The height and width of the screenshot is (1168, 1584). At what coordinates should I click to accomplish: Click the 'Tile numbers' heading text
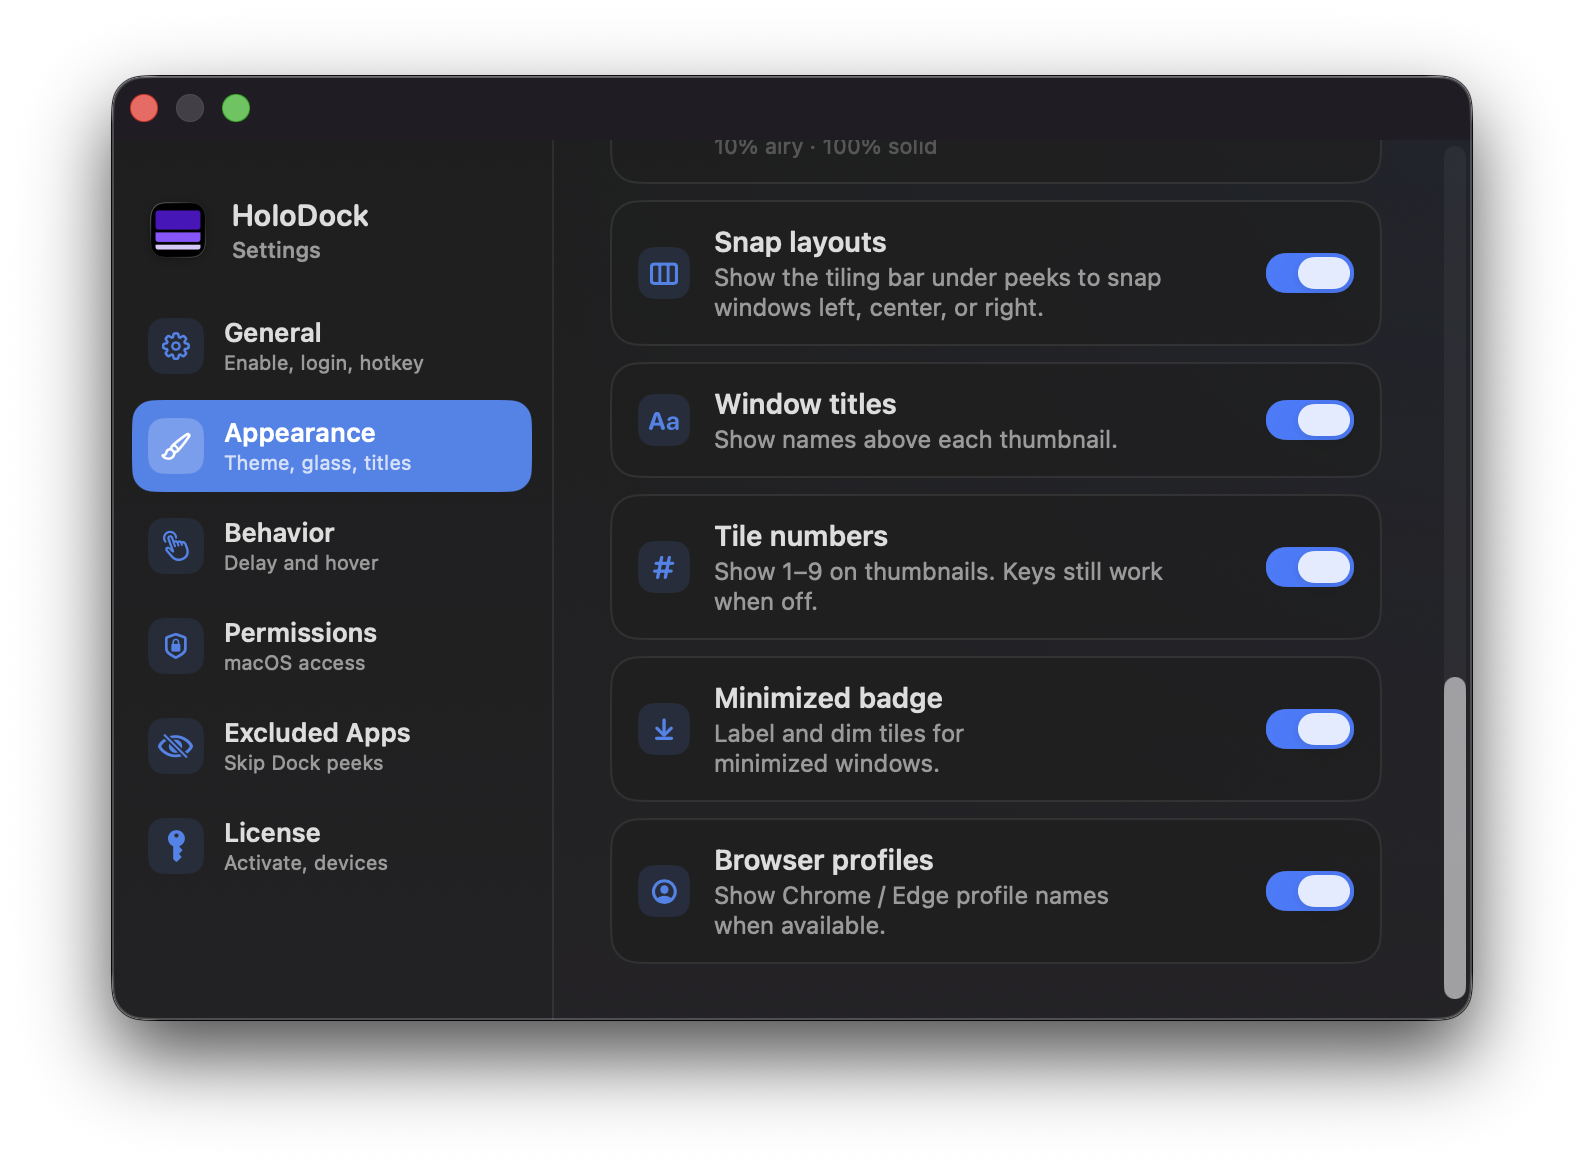(801, 536)
